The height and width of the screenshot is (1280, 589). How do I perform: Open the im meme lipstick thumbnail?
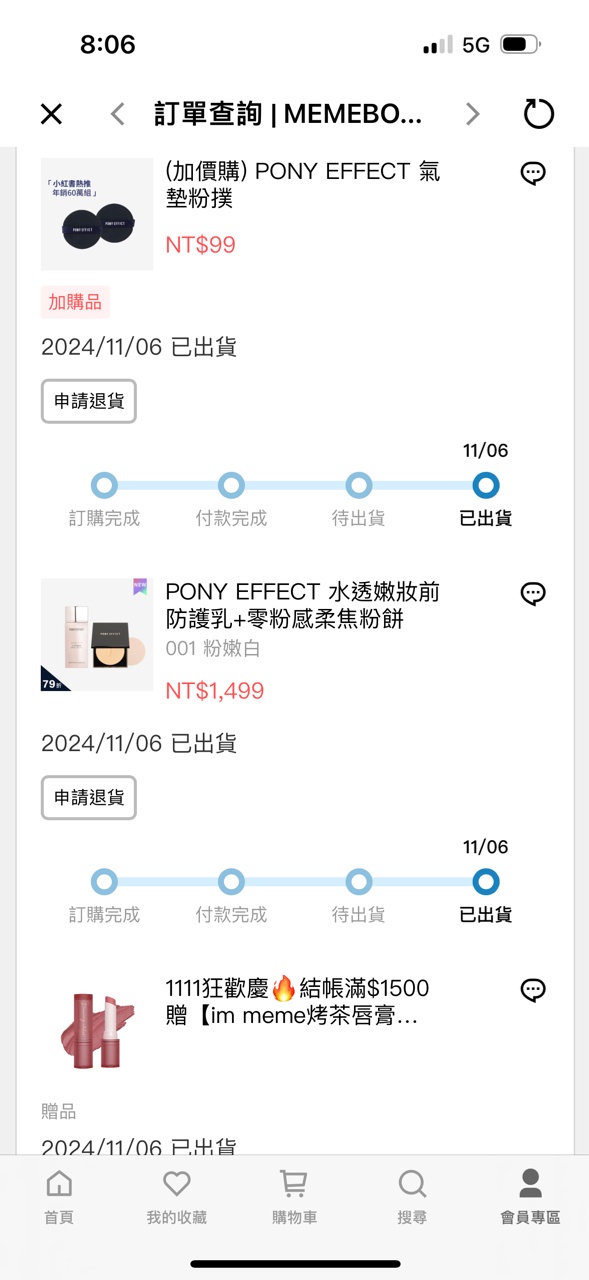97,1028
